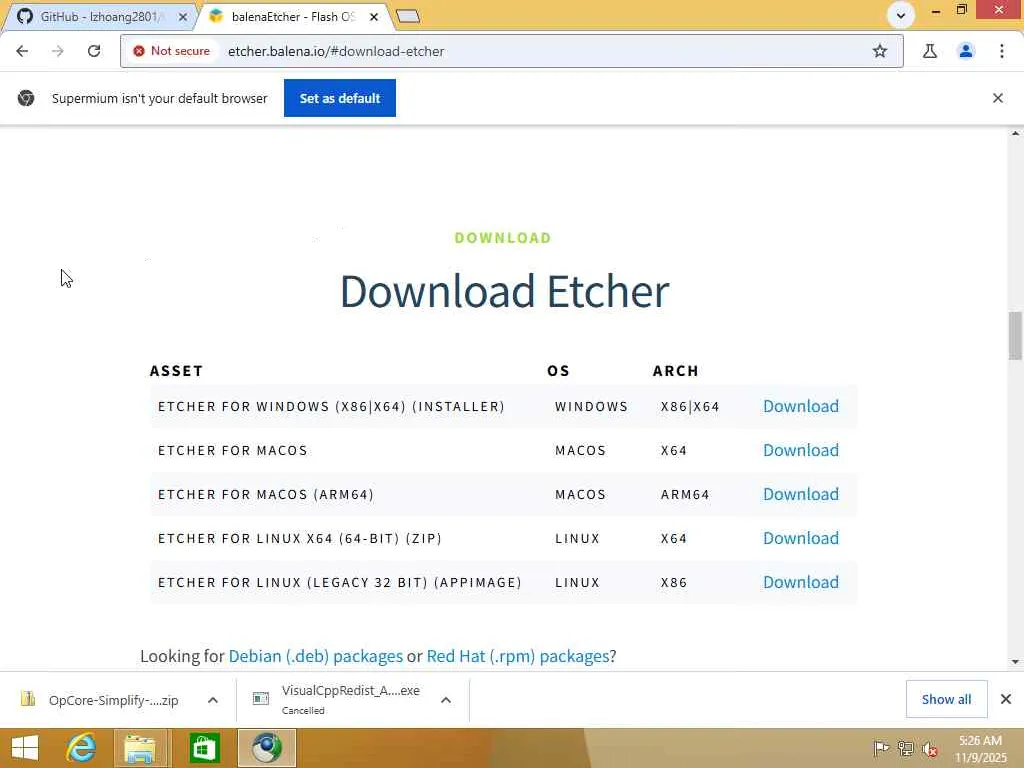
Task: Launch Internet Explorer from taskbar
Action: coord(82,748)
